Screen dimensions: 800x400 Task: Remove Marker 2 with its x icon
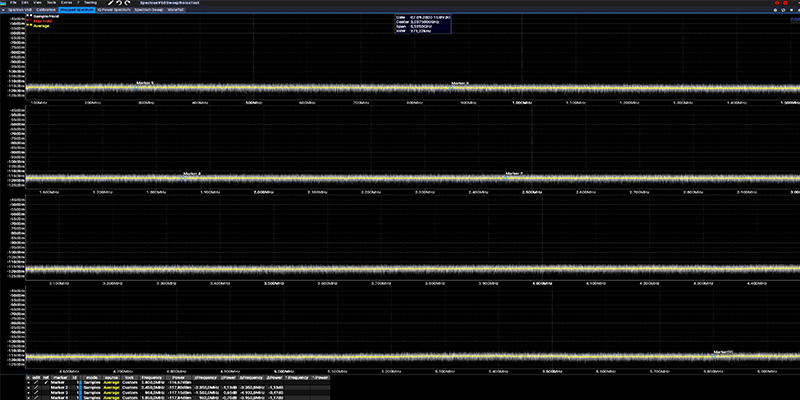pyautogui.click(x=28, y=387)
